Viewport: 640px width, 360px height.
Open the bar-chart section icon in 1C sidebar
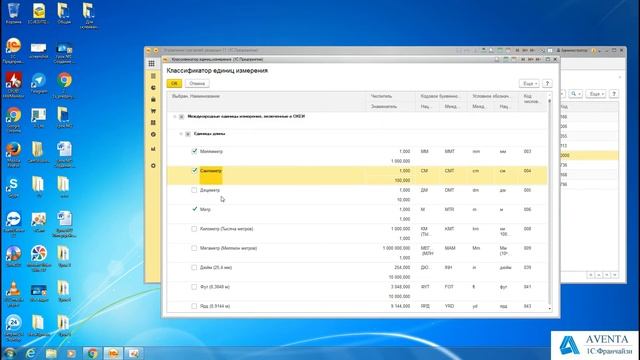tap(153, 149)
